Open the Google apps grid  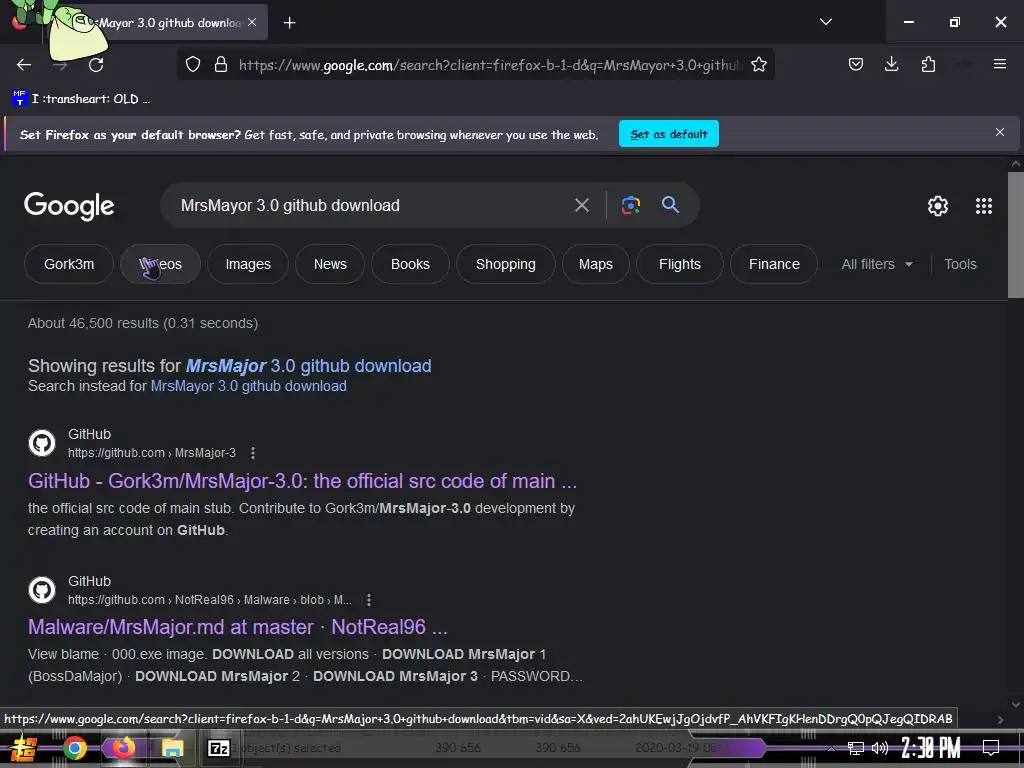coord(984,206)
